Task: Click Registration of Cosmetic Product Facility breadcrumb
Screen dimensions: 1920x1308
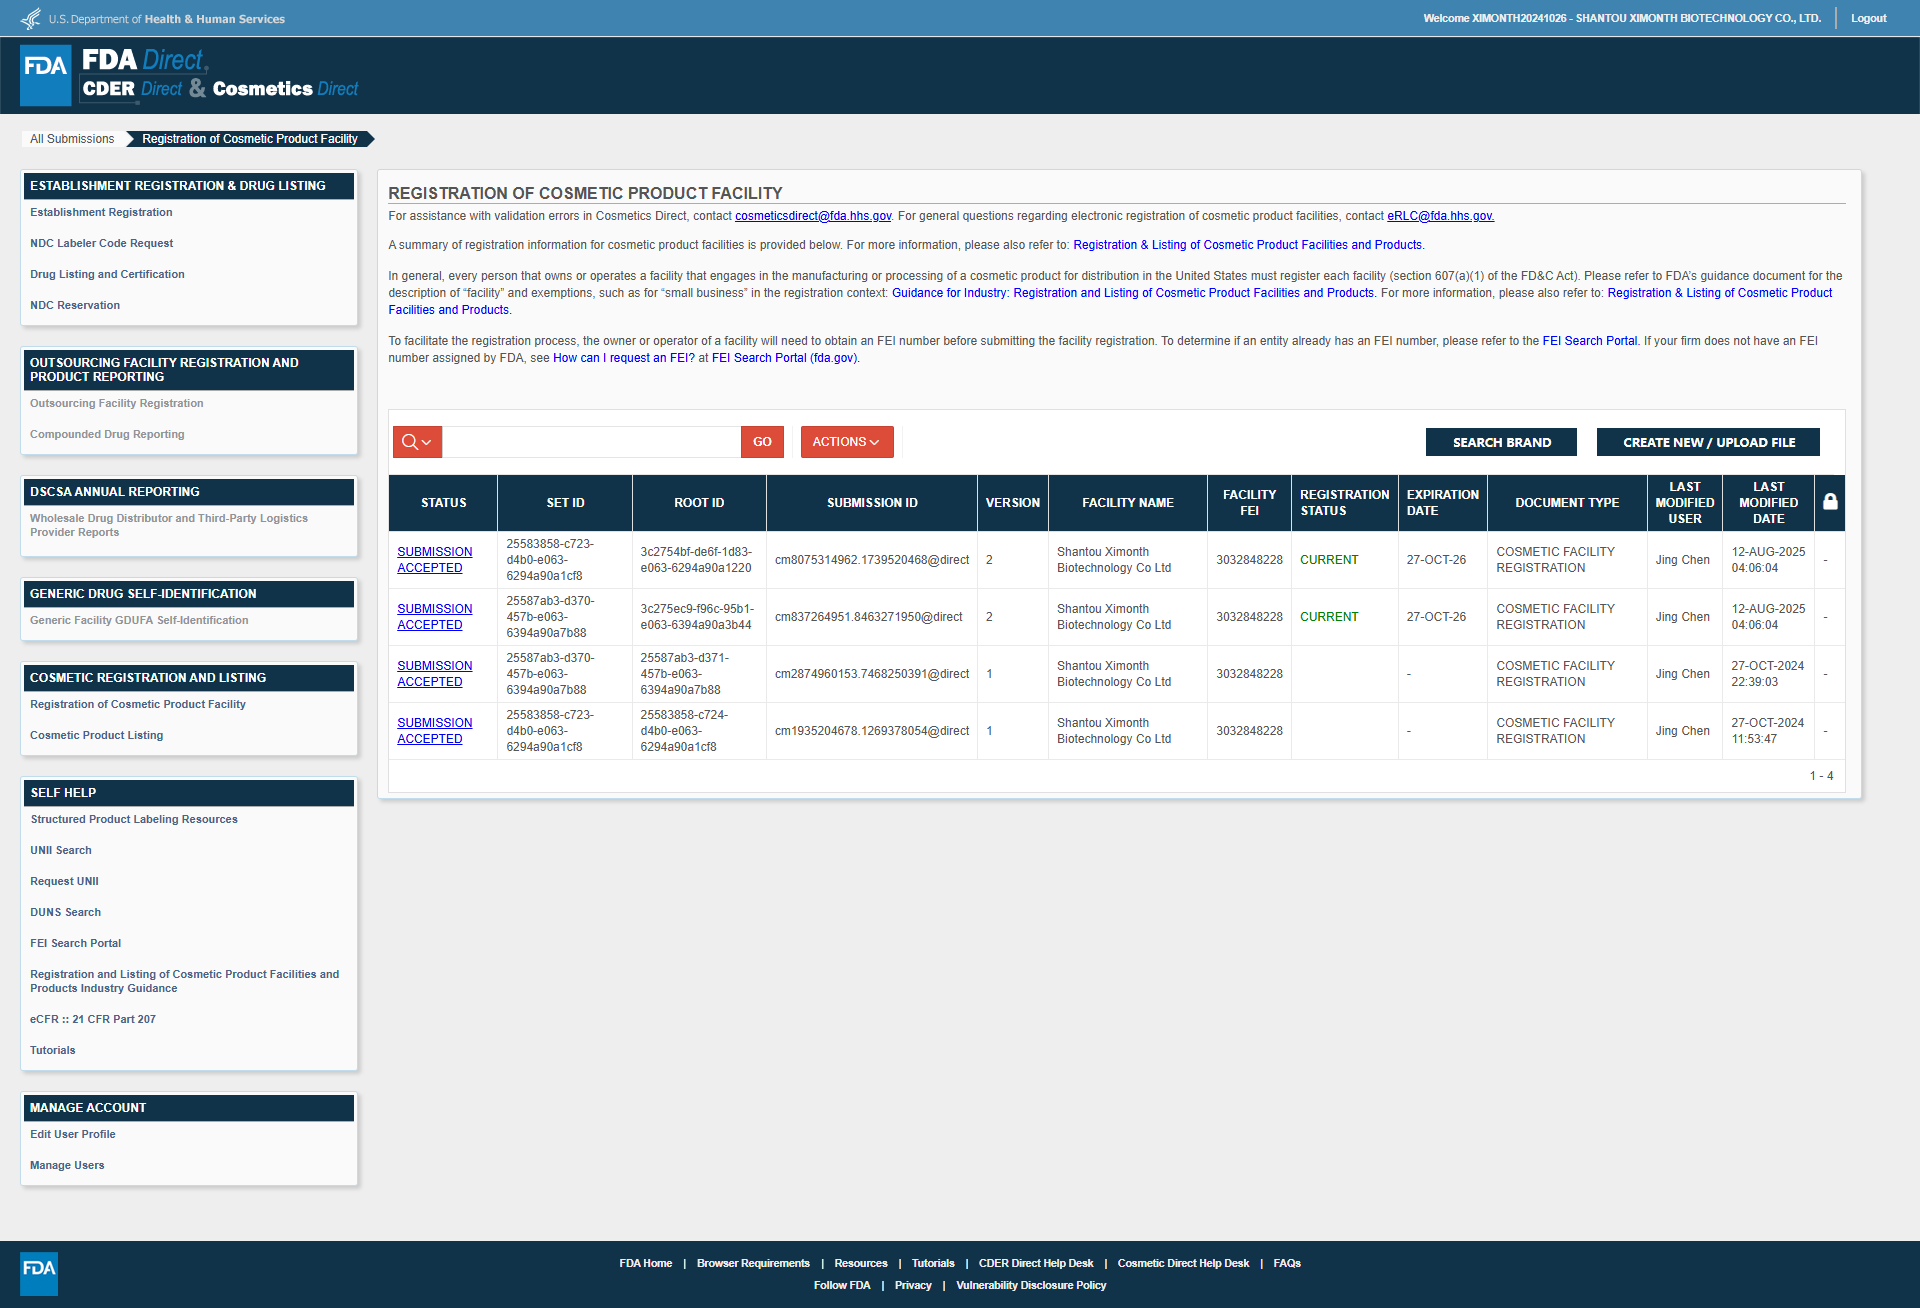Action: click(250, 139)
